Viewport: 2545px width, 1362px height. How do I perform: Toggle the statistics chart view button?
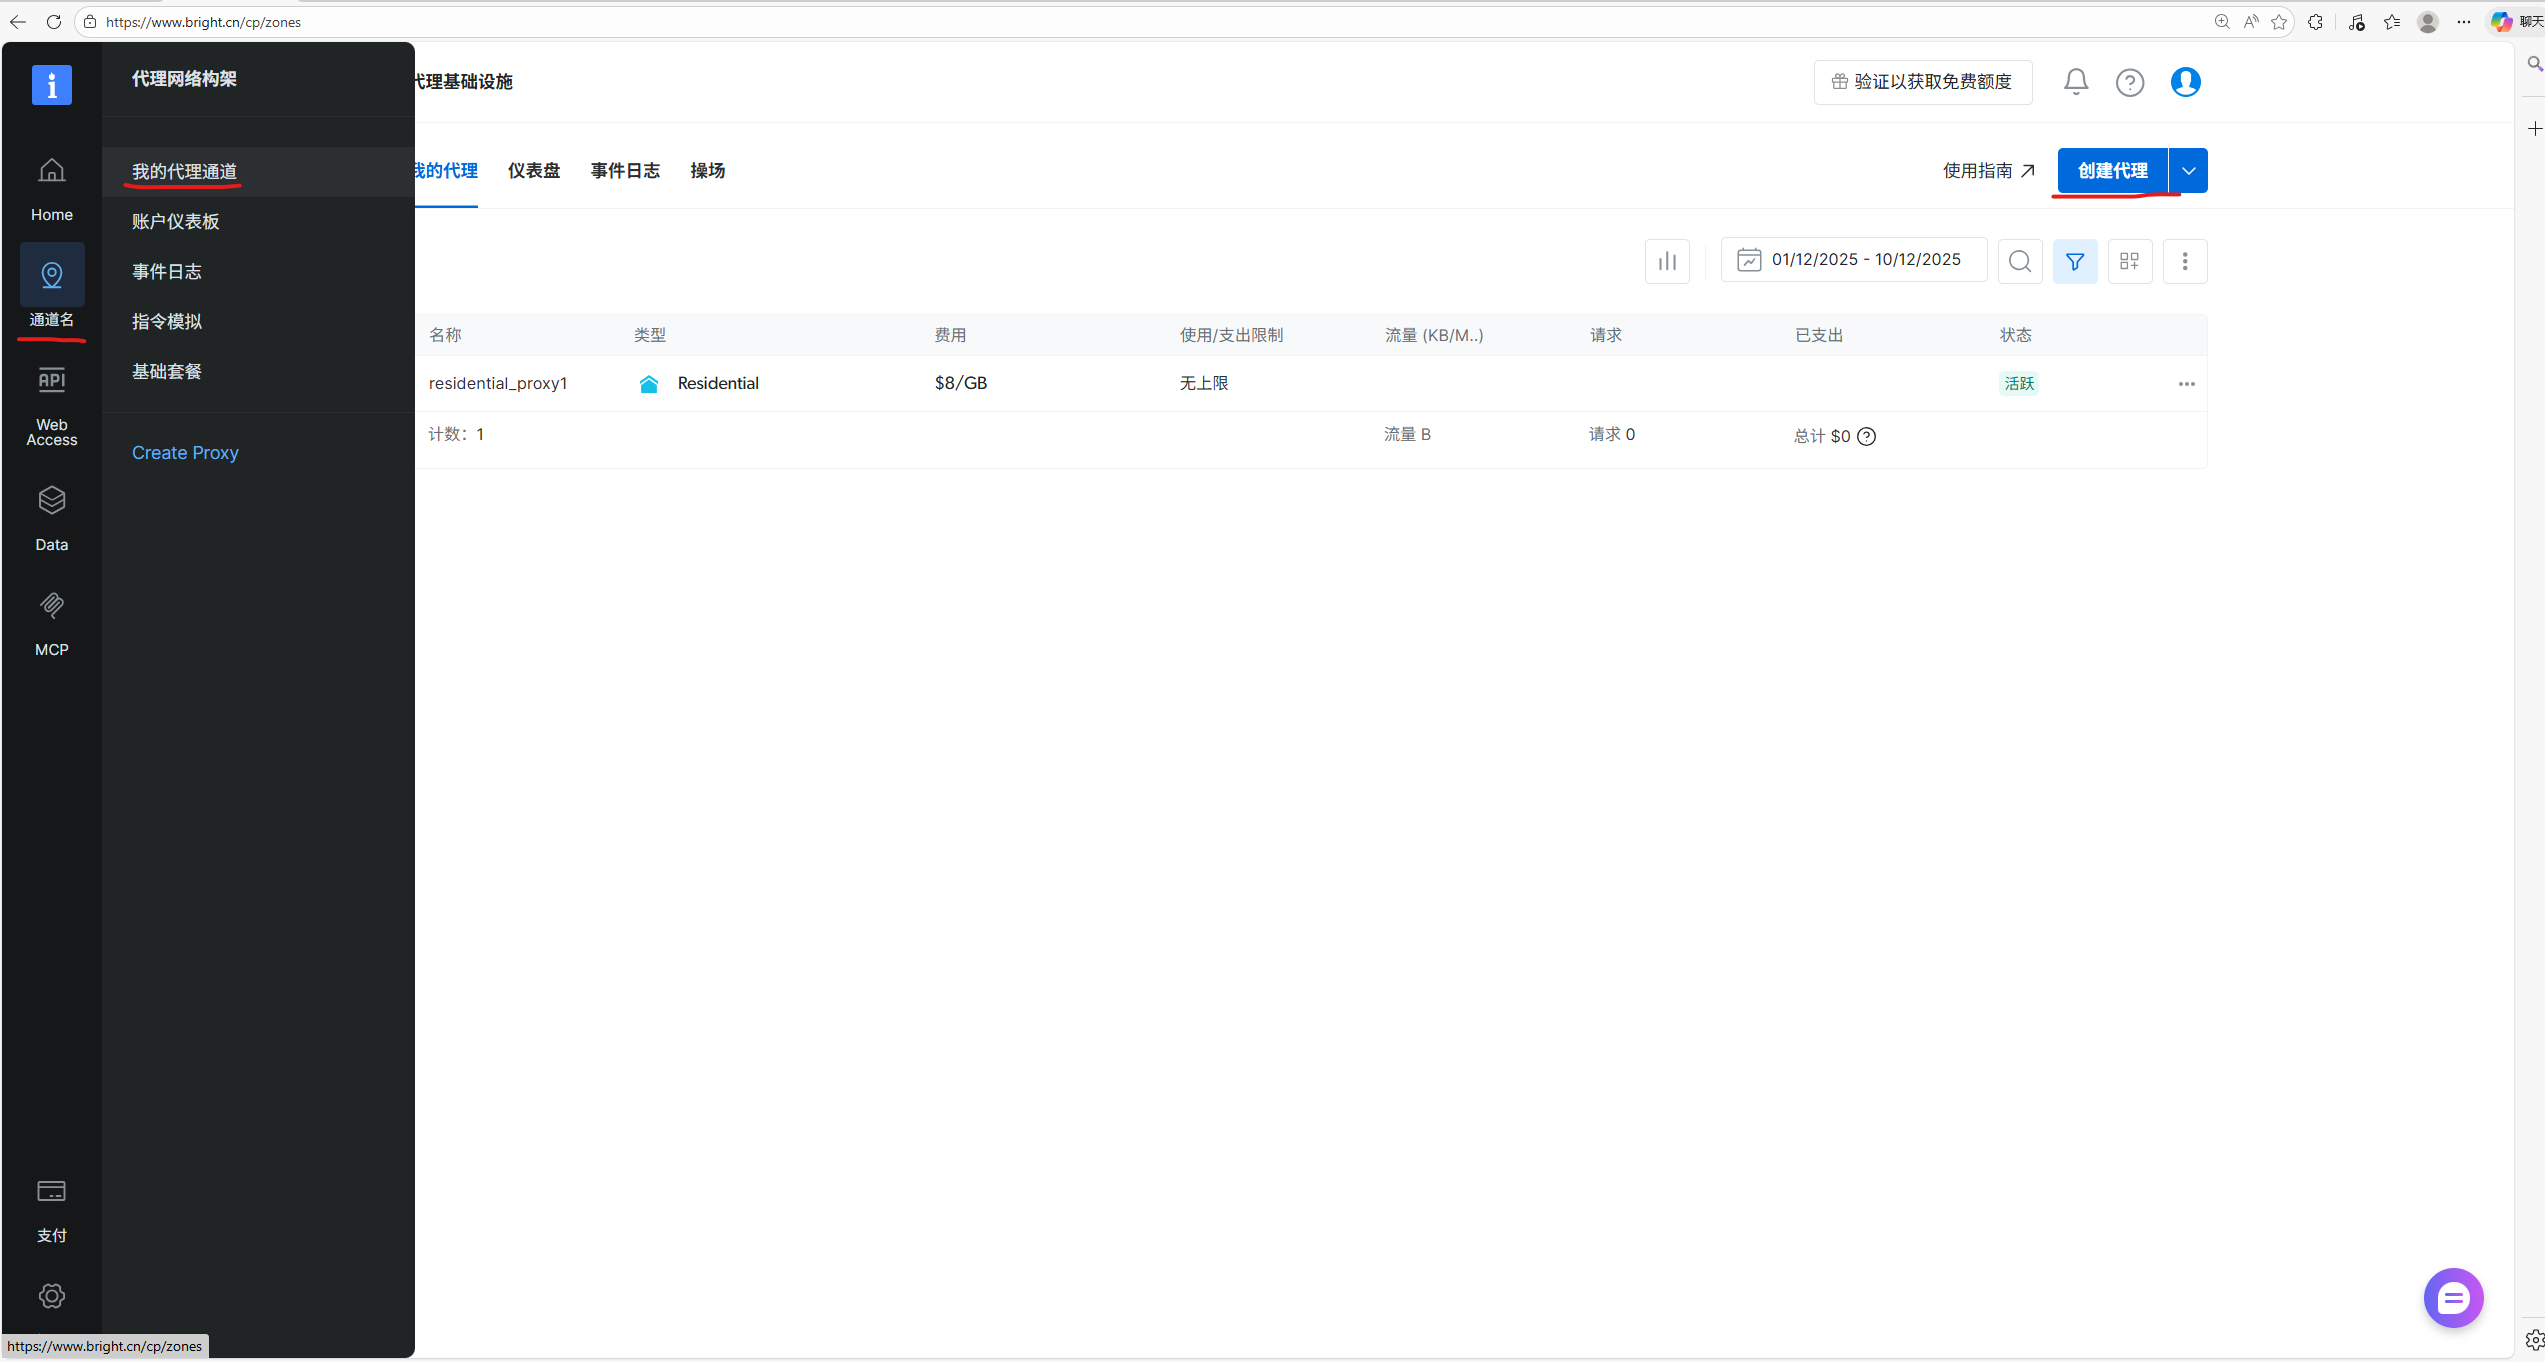tap(1667, 261)
